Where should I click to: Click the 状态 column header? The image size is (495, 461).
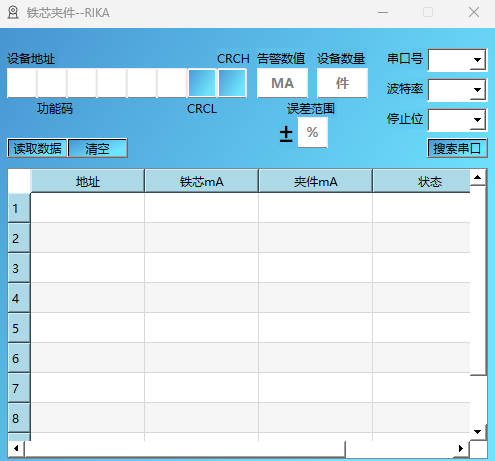421,181
